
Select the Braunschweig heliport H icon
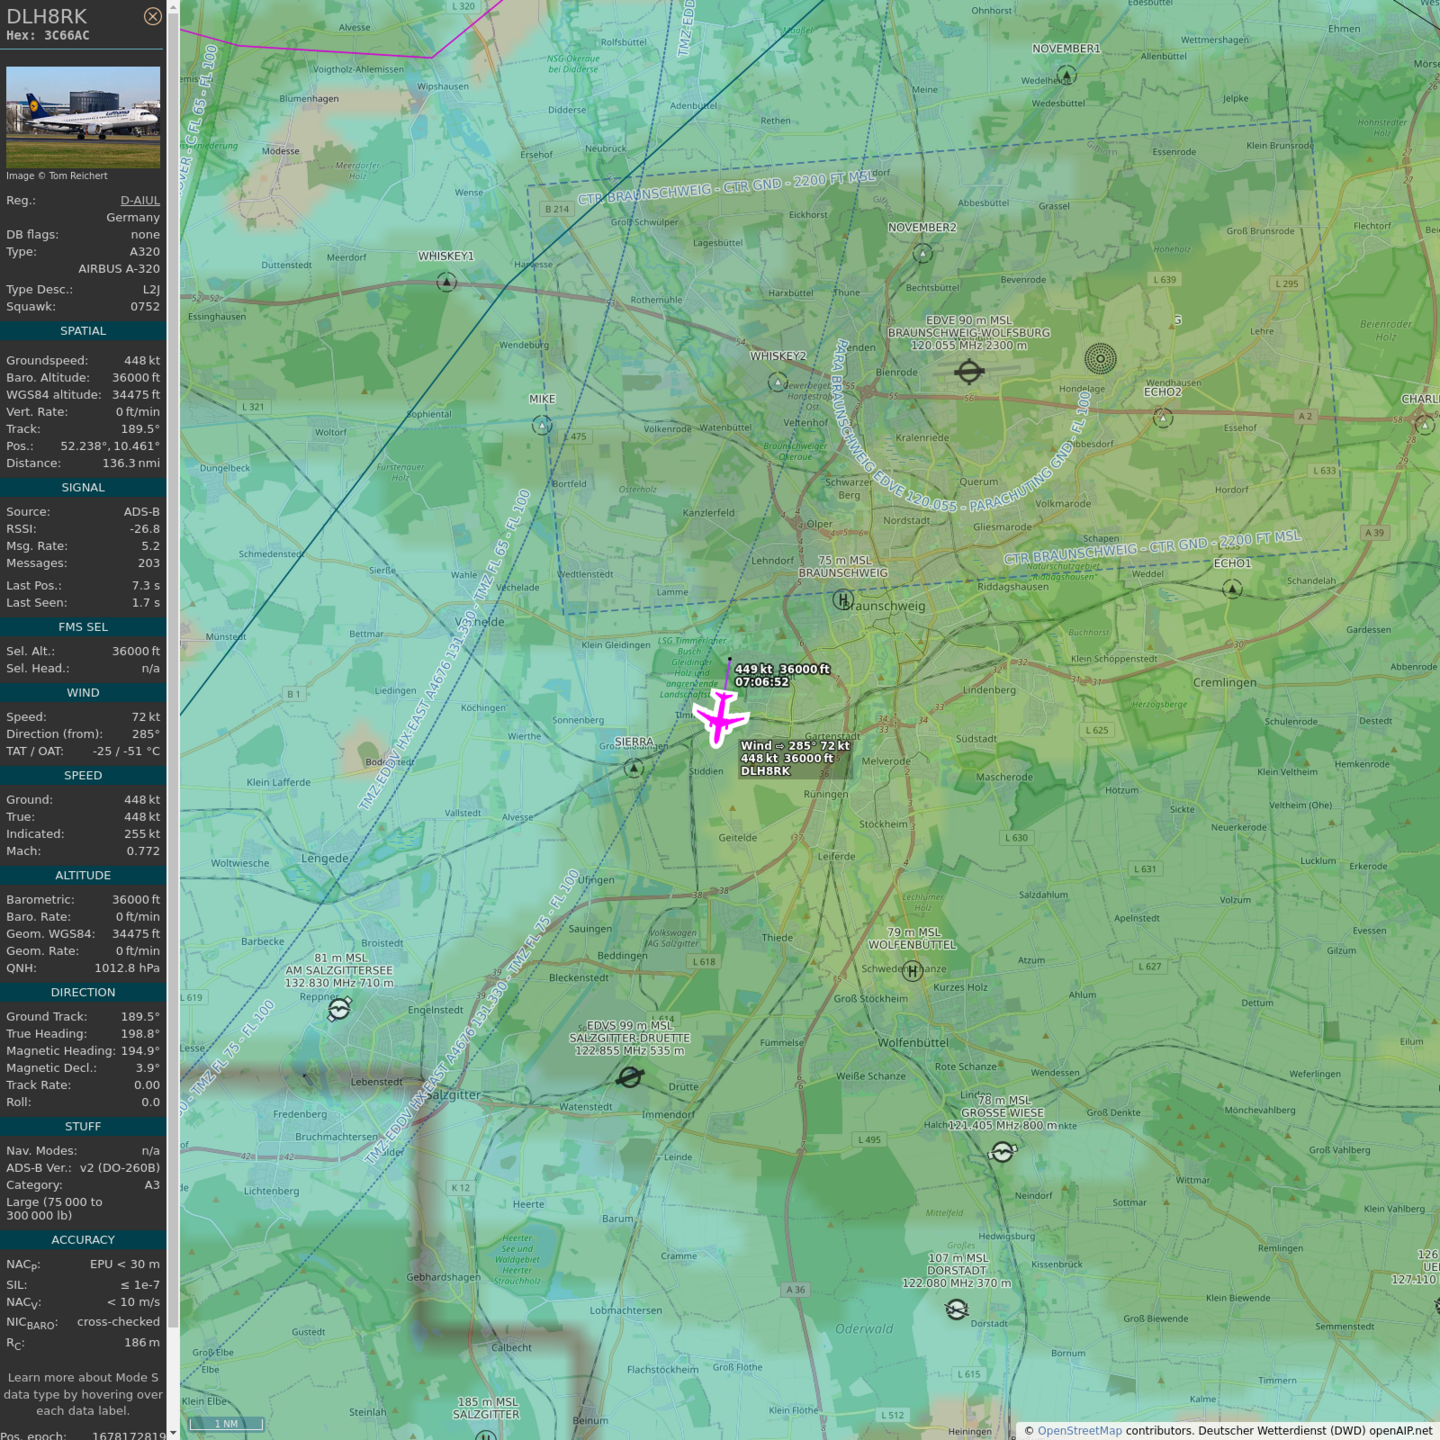click(x=843, y=600)
